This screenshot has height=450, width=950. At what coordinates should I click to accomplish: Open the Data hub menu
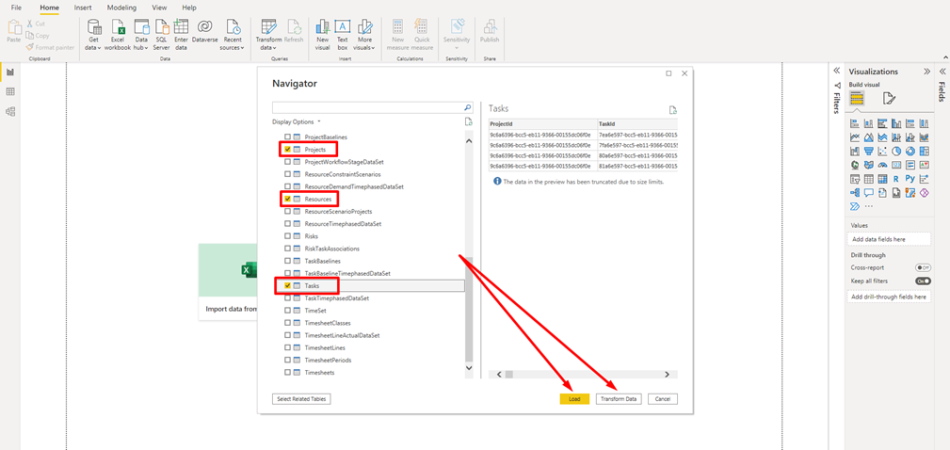[x=141, y=34]
